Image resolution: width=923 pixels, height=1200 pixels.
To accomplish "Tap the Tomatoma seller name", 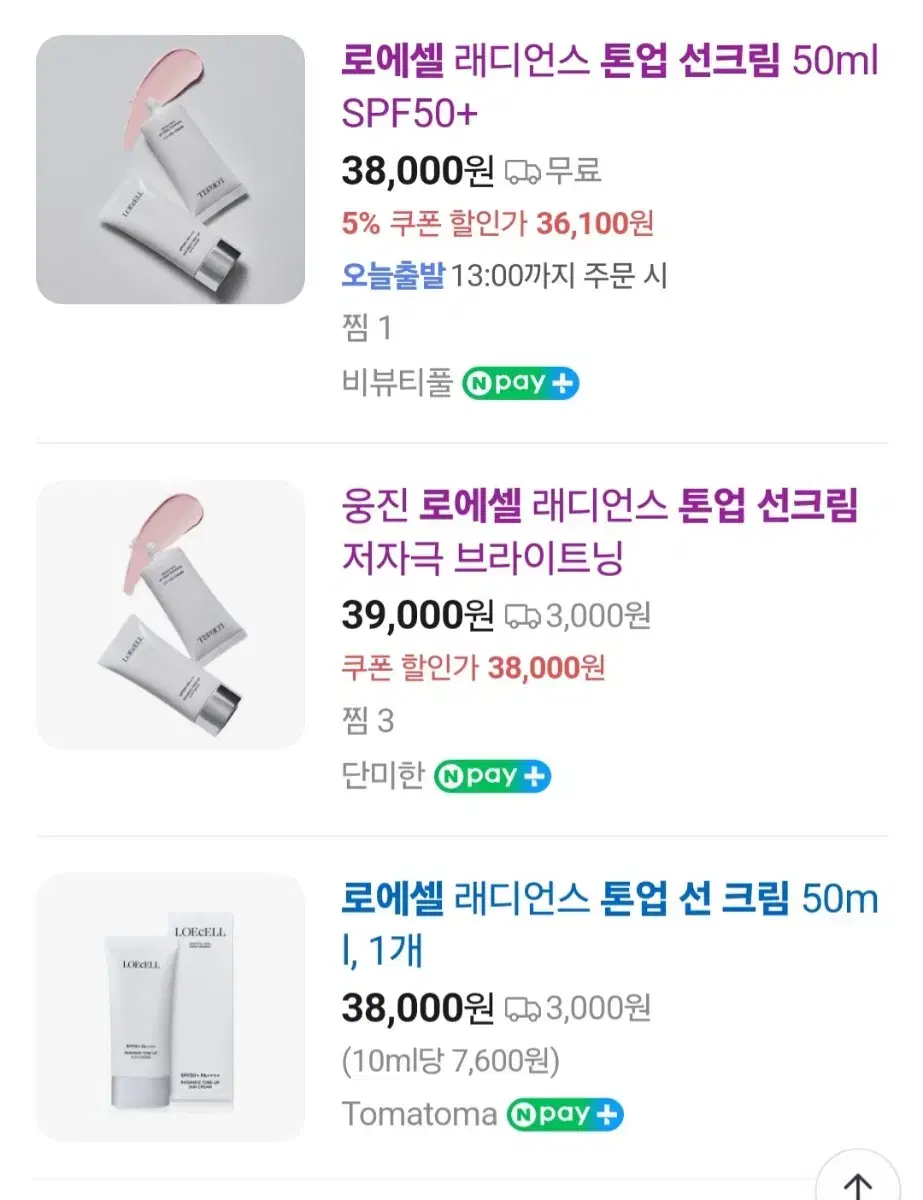I will 419,1115.
